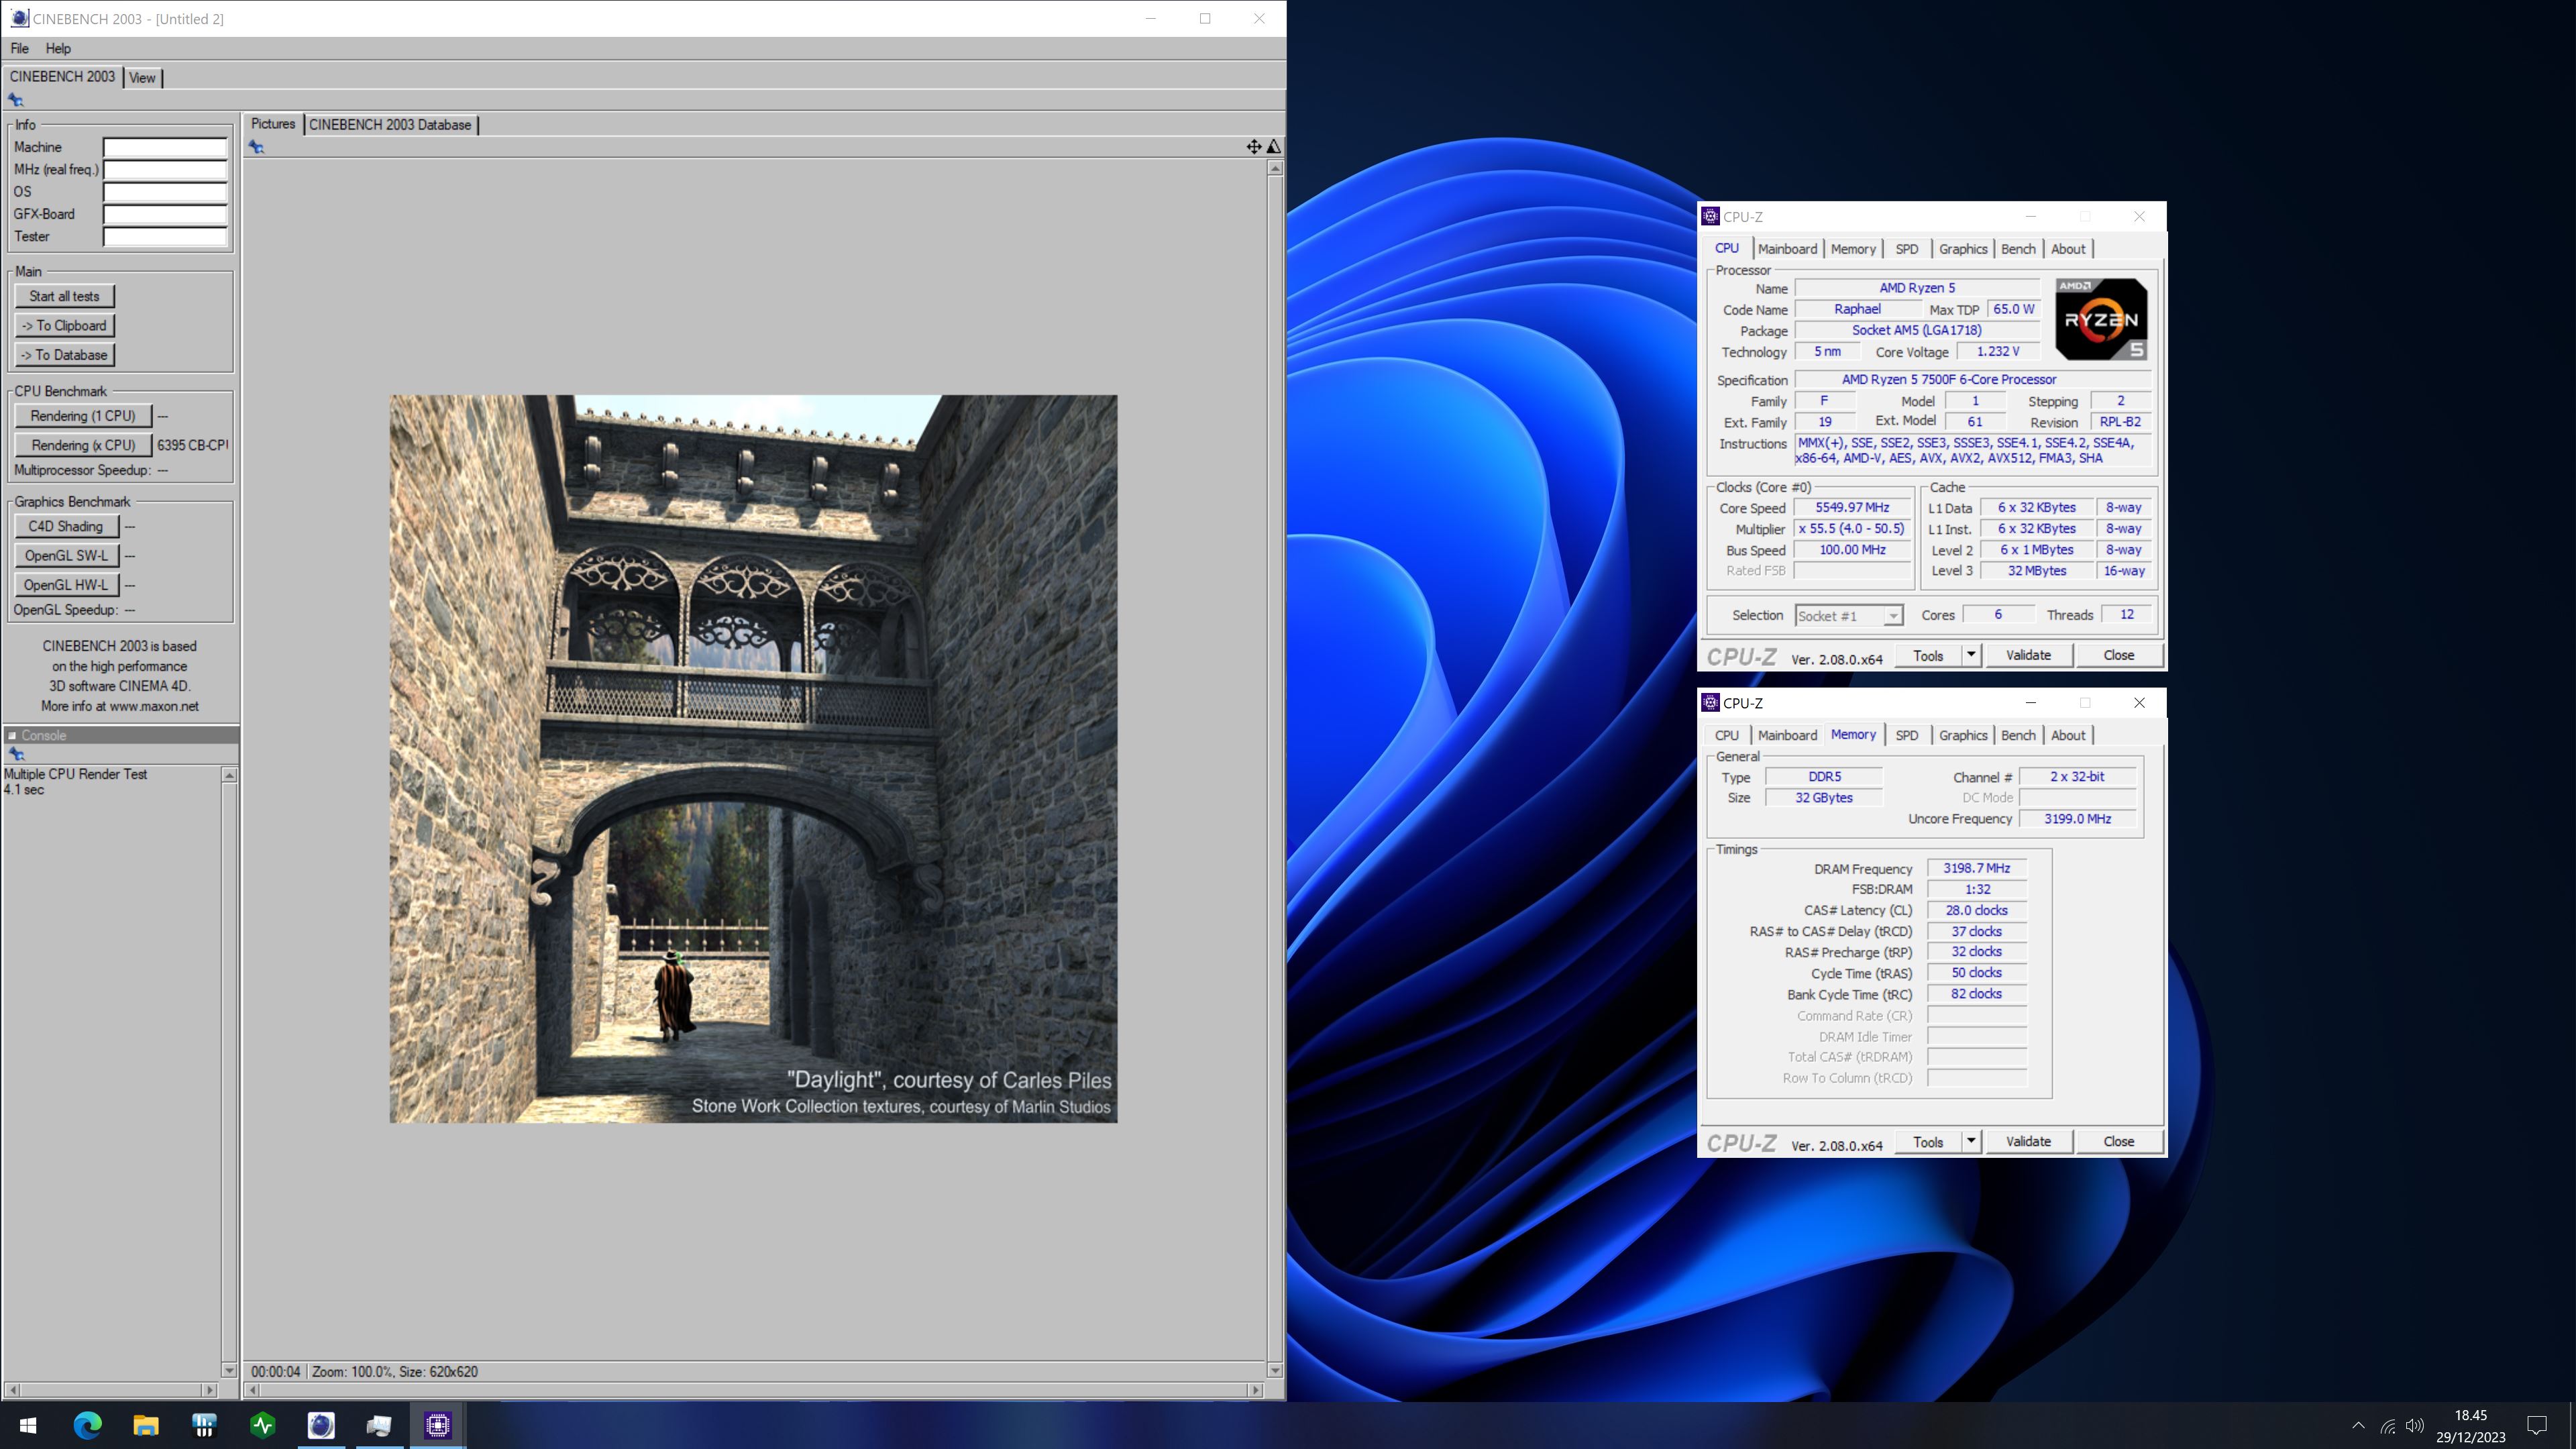Image resolution: width=2576 pixels, height=1449 pixels.
Task: Switch to the View tab
Action: click(142, 78)
